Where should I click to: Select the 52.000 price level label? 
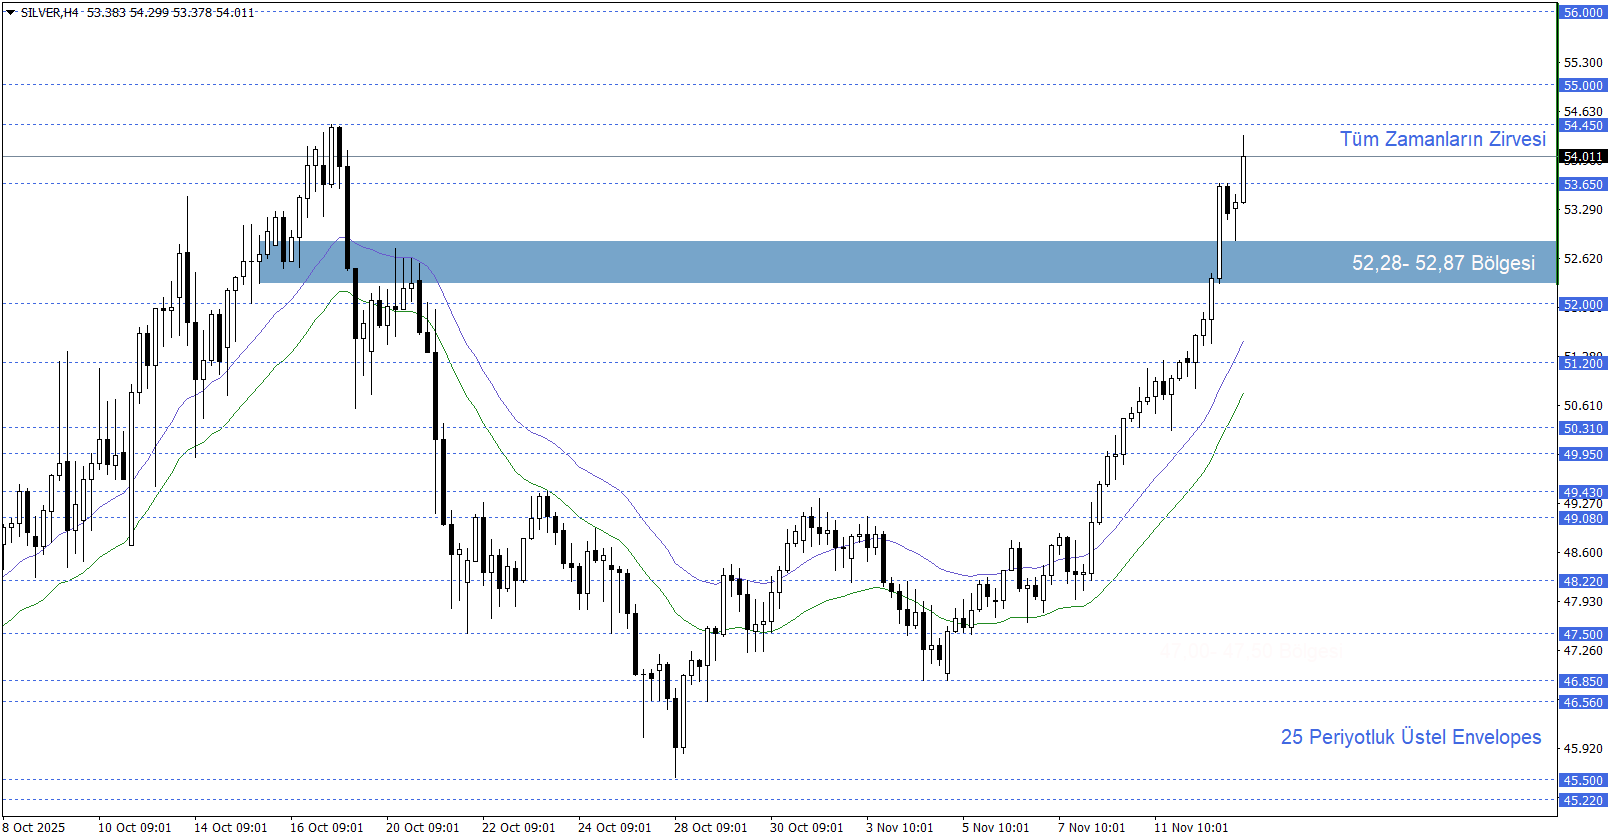click(1583, 305)
